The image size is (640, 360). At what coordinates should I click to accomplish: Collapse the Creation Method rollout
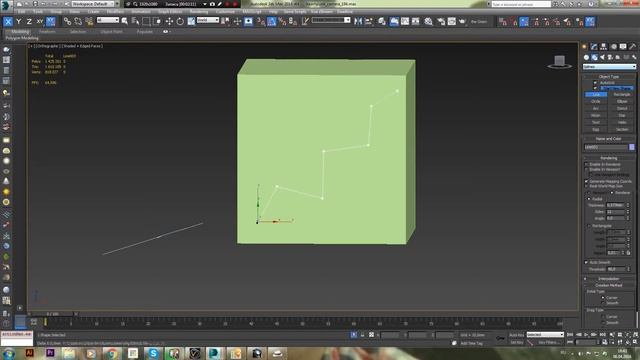point(609,285)
